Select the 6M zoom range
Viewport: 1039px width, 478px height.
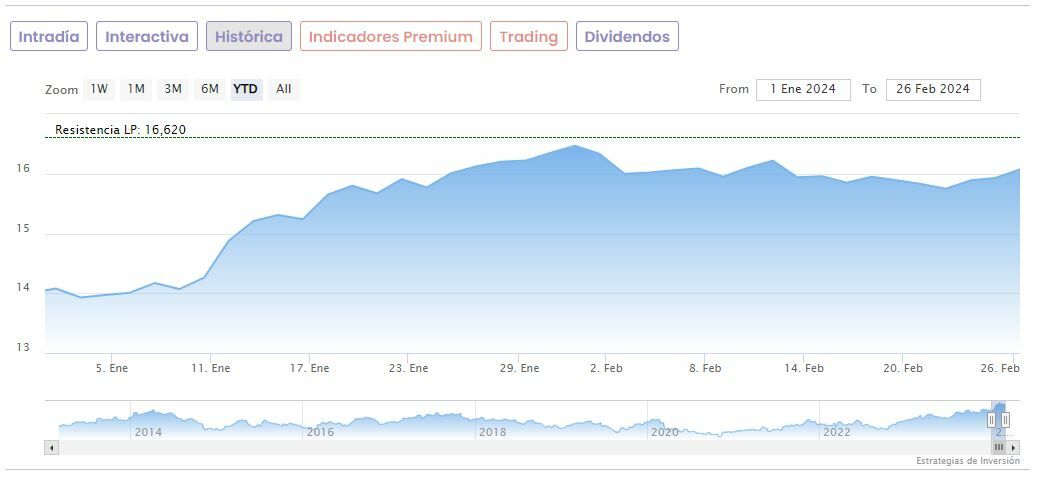209,89
